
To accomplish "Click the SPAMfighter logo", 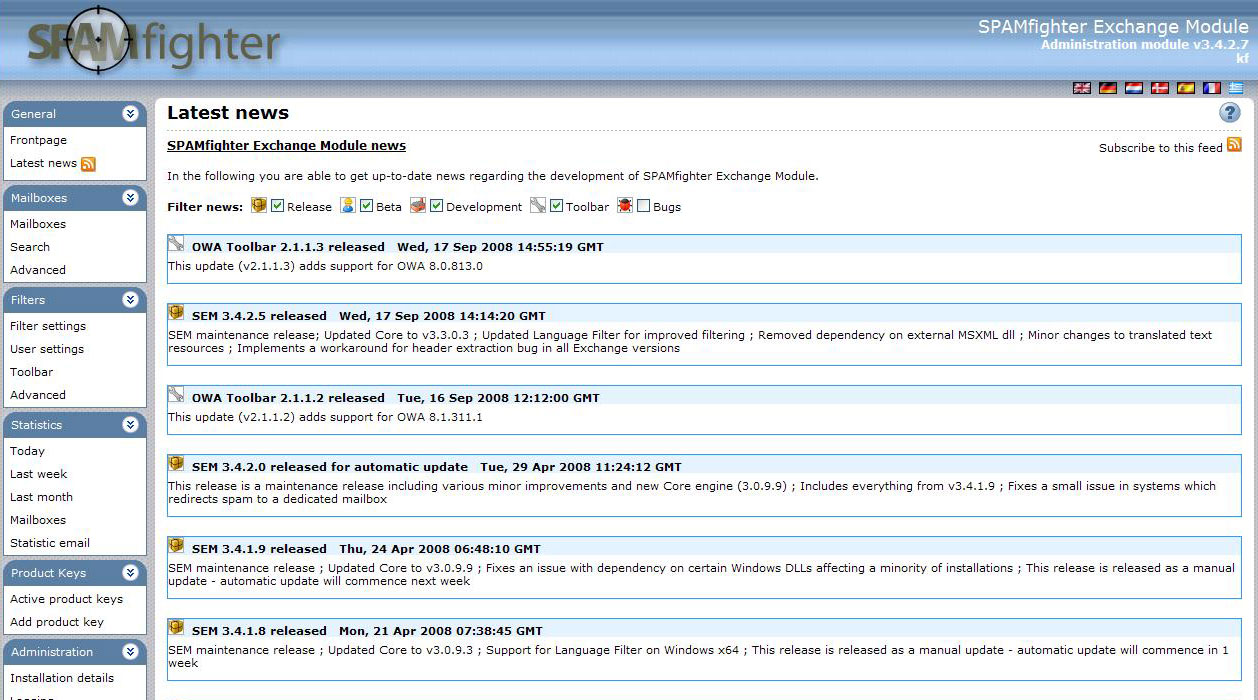I will (x=154, y=42).
